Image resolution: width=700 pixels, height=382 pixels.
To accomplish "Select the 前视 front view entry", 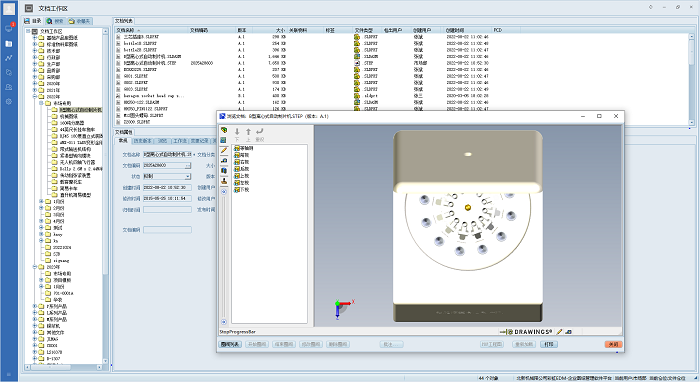I will point(242,155).
